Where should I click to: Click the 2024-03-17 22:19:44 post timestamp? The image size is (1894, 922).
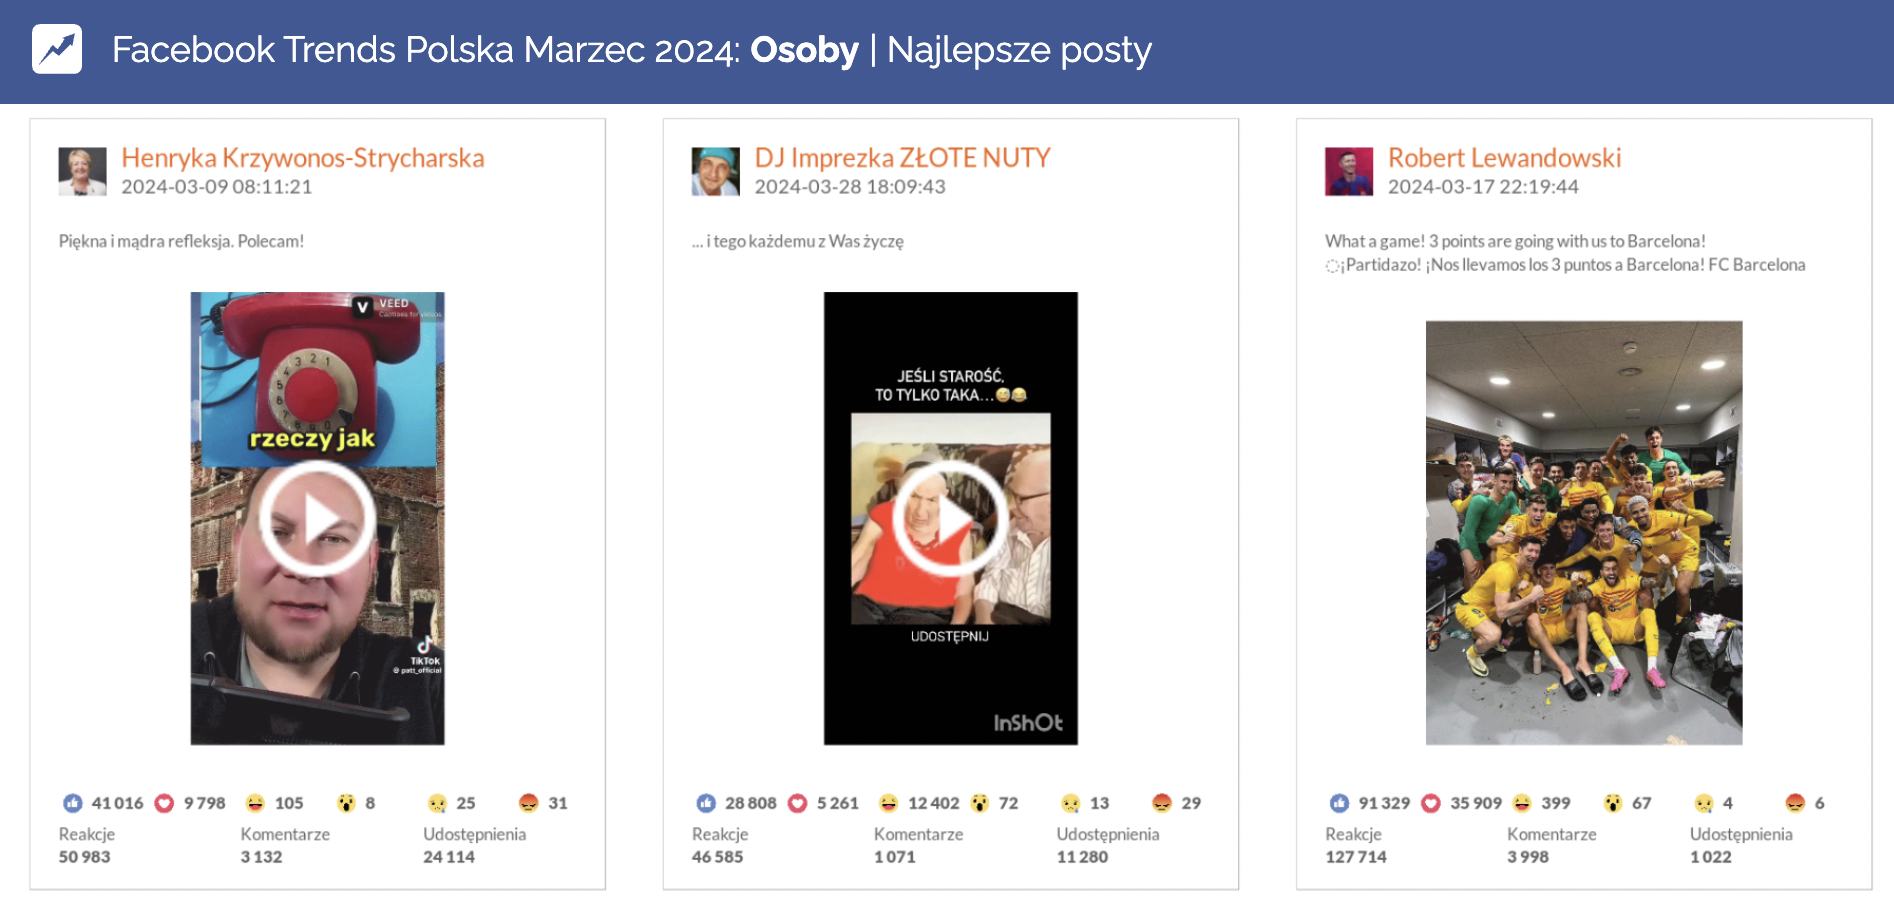pos(1483,187)
